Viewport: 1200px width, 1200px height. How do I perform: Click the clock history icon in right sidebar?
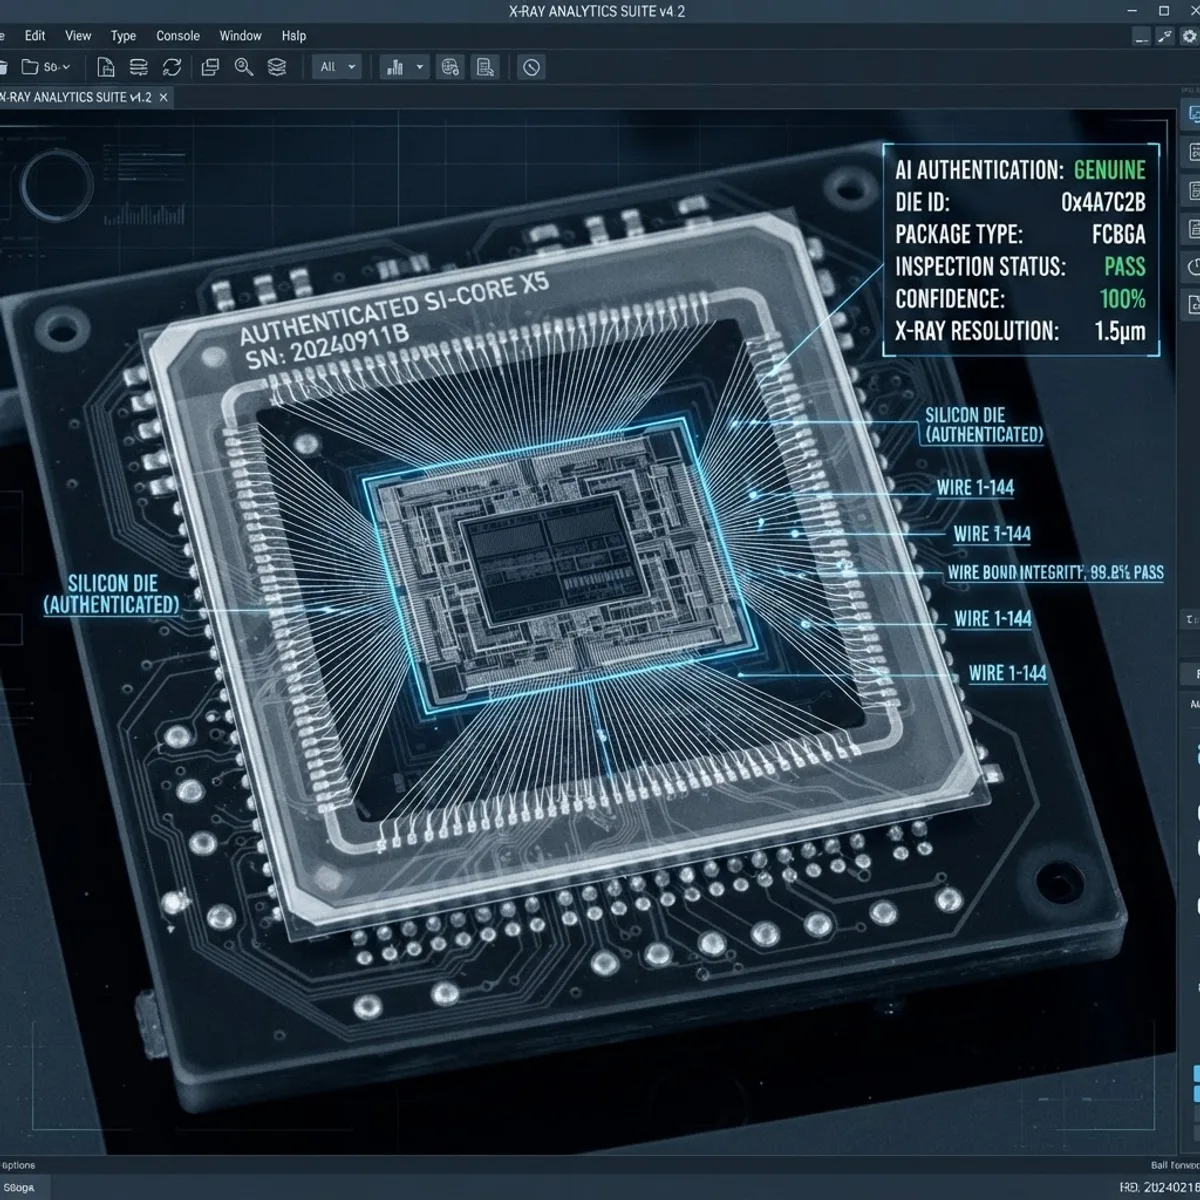pos(1193,267)
